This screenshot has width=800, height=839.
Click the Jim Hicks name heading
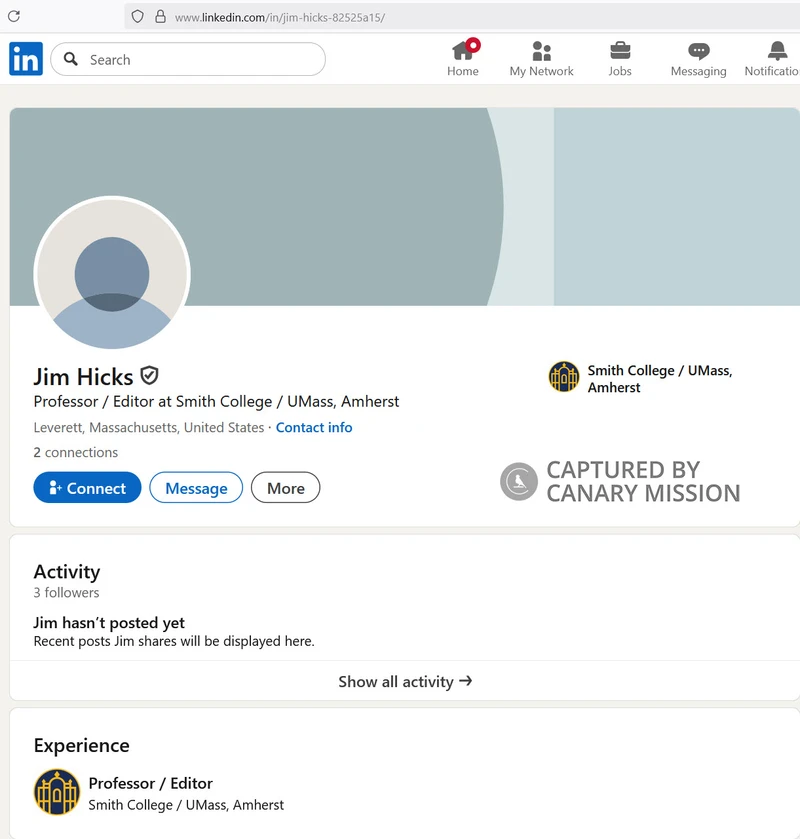(83, 377)
